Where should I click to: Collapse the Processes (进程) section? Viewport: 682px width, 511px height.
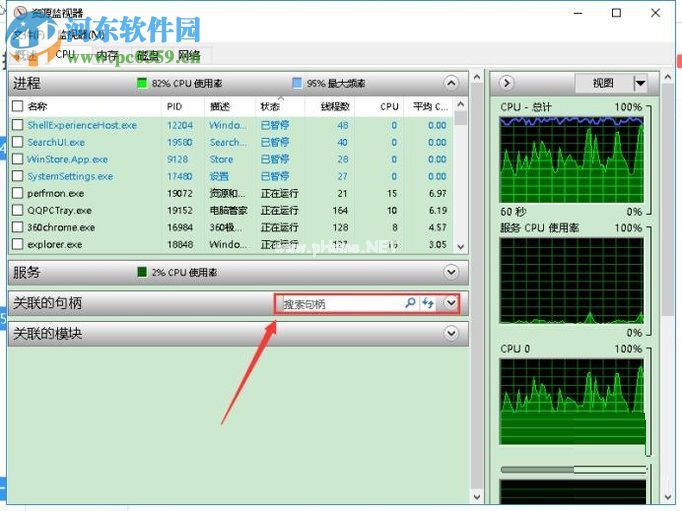(x=451, y=83)
